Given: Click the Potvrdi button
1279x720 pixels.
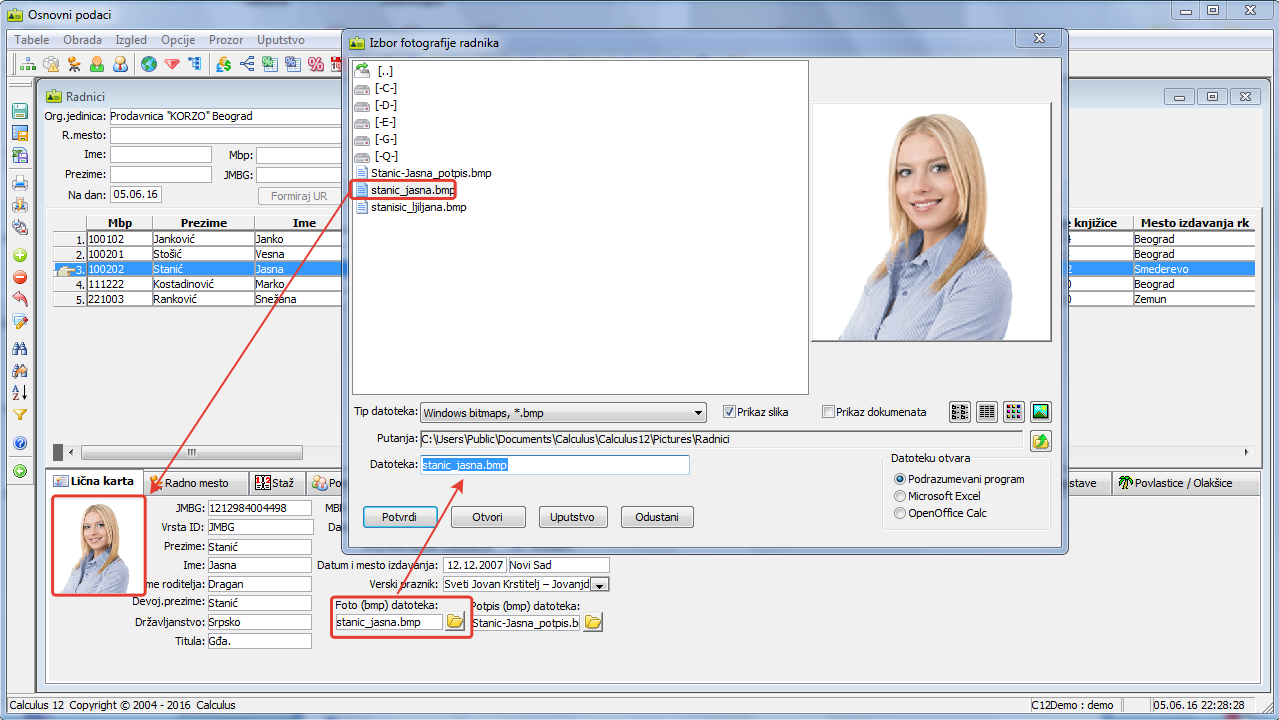Looking at the screenshot, I should 400,518.
